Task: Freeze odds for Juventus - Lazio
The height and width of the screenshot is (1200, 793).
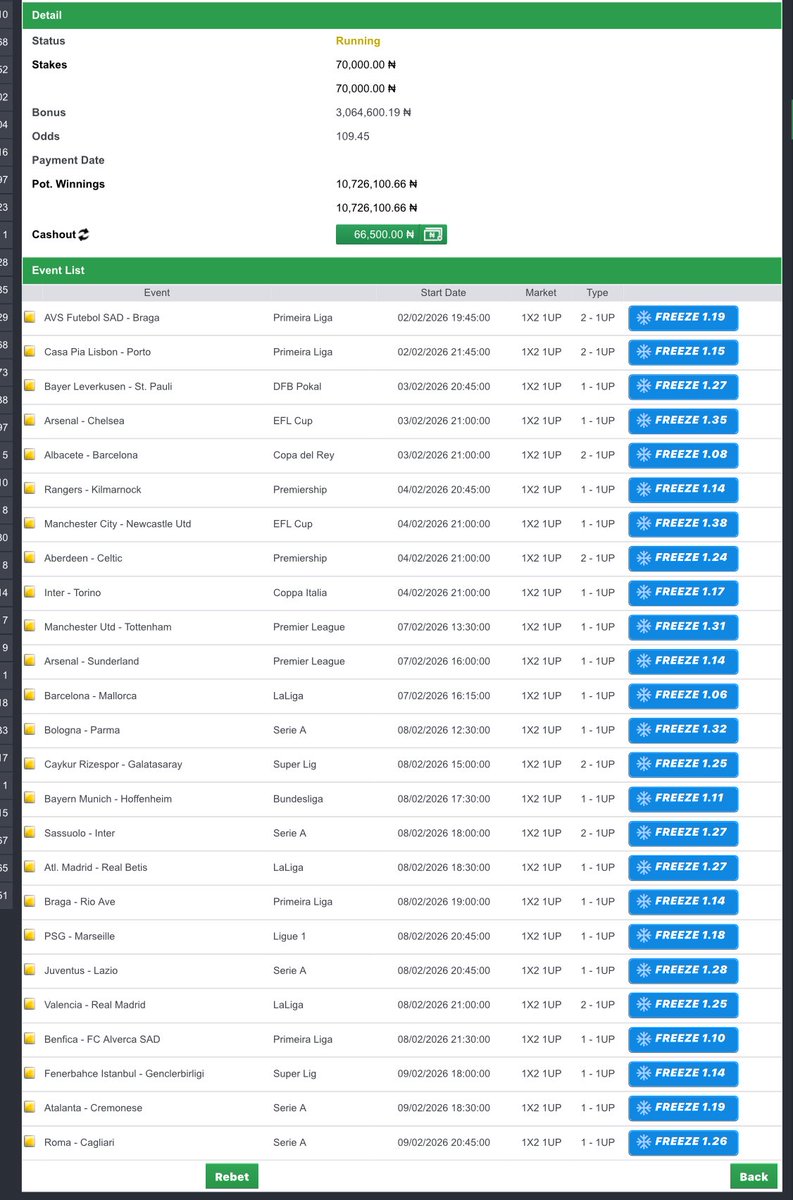Action: click(x=683, y=970)
